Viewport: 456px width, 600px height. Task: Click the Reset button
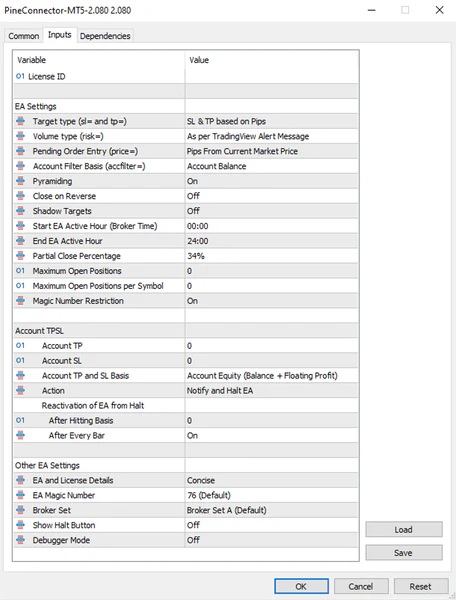click(421, 586)
